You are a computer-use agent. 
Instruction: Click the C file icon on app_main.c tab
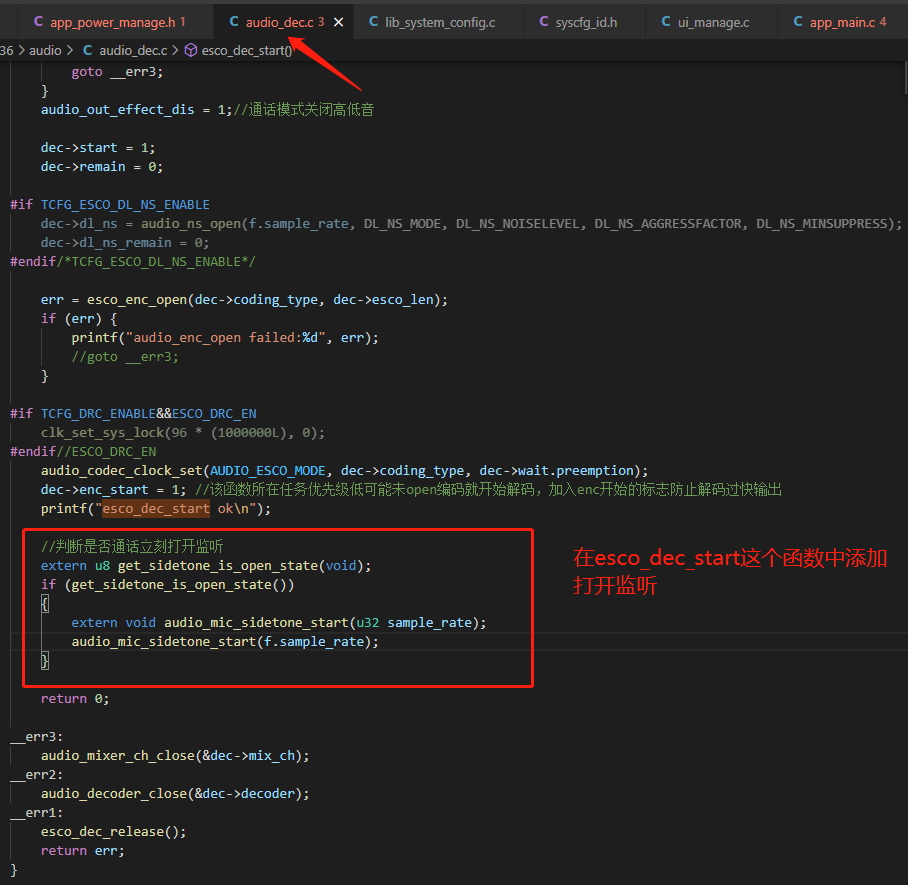click(798, 21)
